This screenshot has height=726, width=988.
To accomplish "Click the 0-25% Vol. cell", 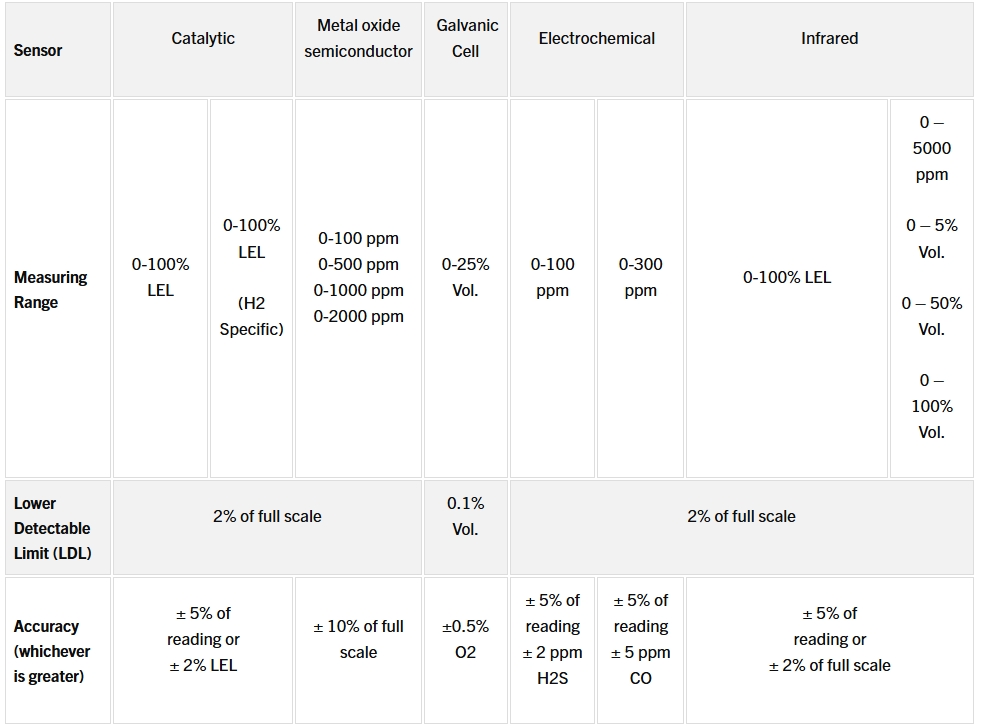I will pos(465,277).
